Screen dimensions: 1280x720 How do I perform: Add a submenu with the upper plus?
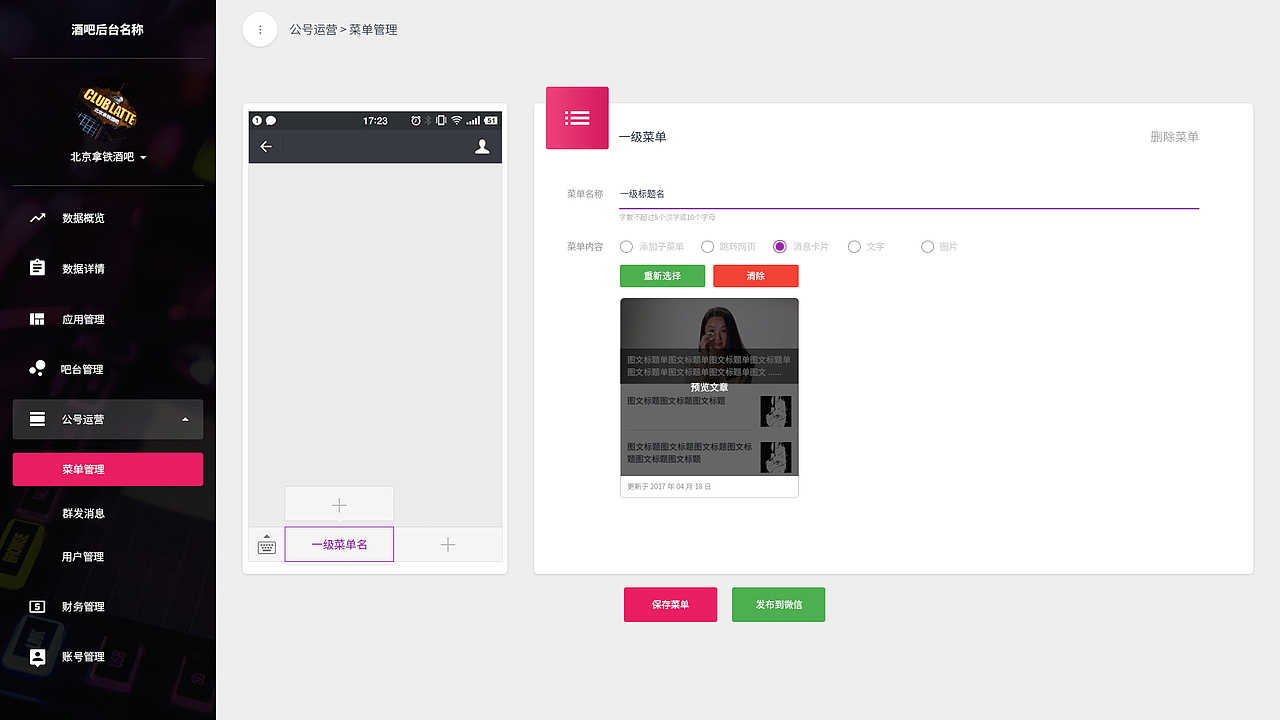339,505
